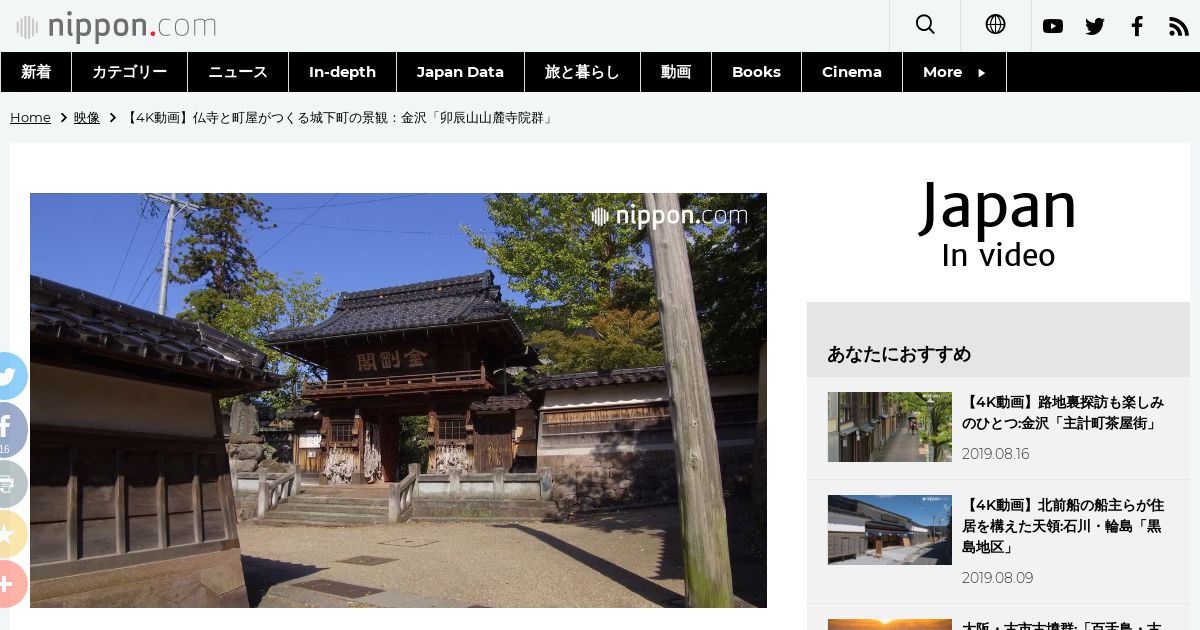Expand more share options with the plus button
Viewport: 1200px width, 630px height.
tap(10, 584)
